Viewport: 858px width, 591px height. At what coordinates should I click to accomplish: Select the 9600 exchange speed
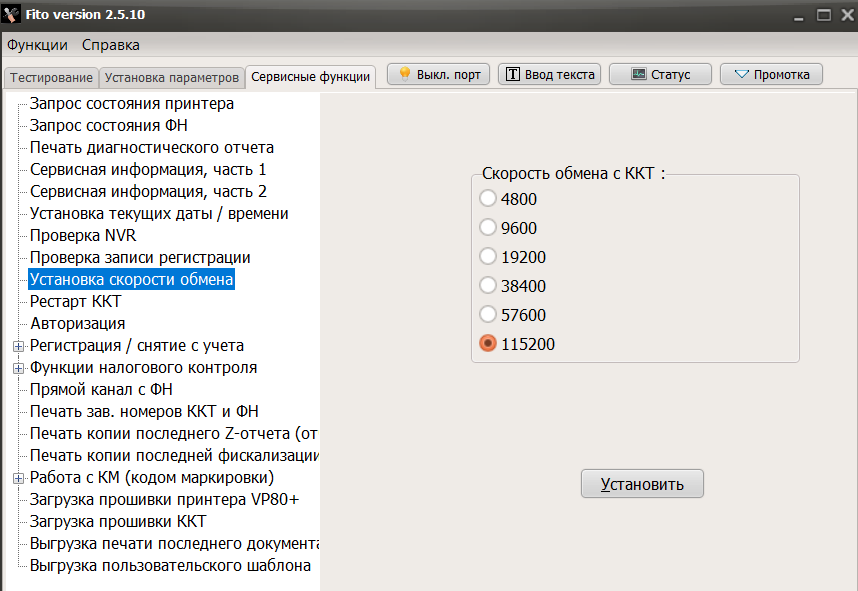pyautogui.click(x=488, y=228)
